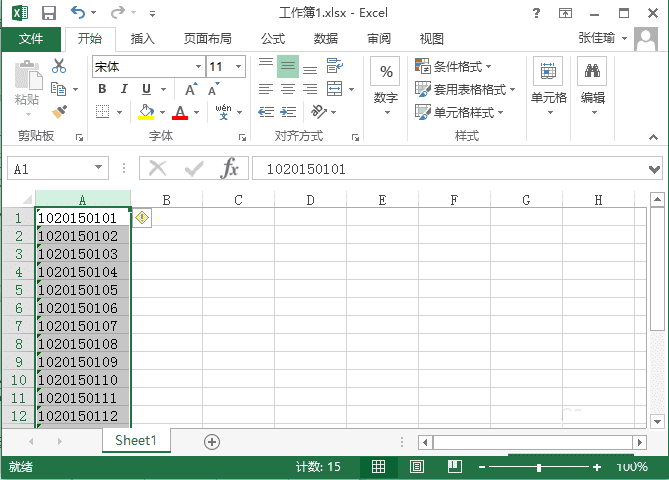This screenshot has height=480, width=669.
Task: Switch to the 公式 formulas tab
Action: click(273, 39)
